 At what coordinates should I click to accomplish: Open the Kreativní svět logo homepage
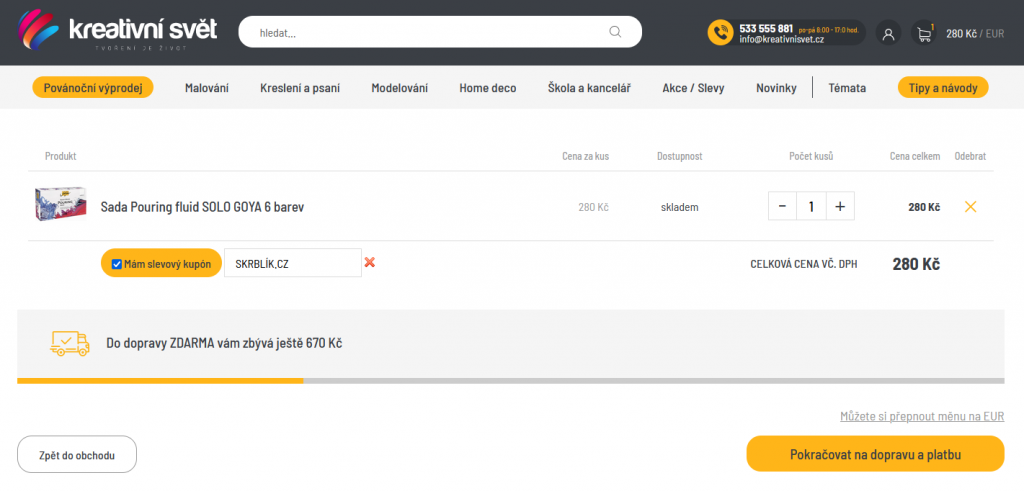click(118, 31)
